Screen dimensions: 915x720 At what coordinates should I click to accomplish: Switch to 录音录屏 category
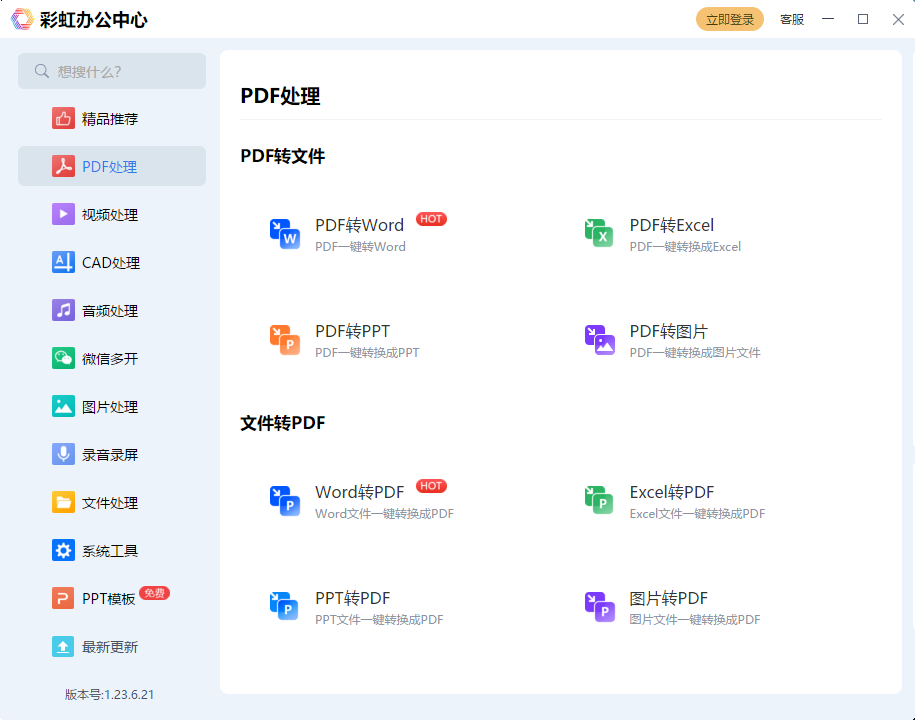pyautogui.click(x=112, y=454)
